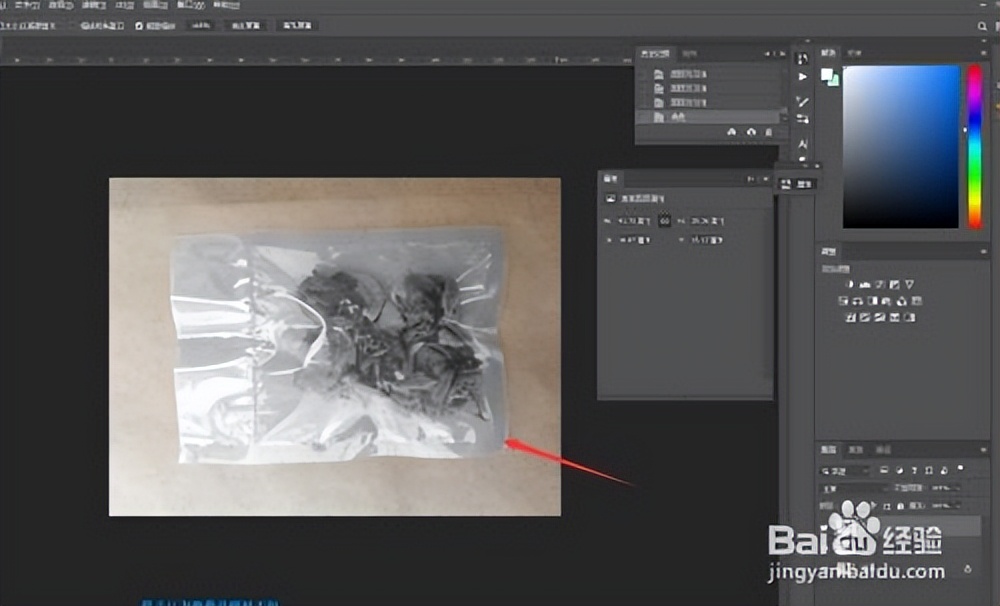The height and width of the screenshot is (606, 1000).
Task: Click the background color swatch in Color panel
Action: 833,80
